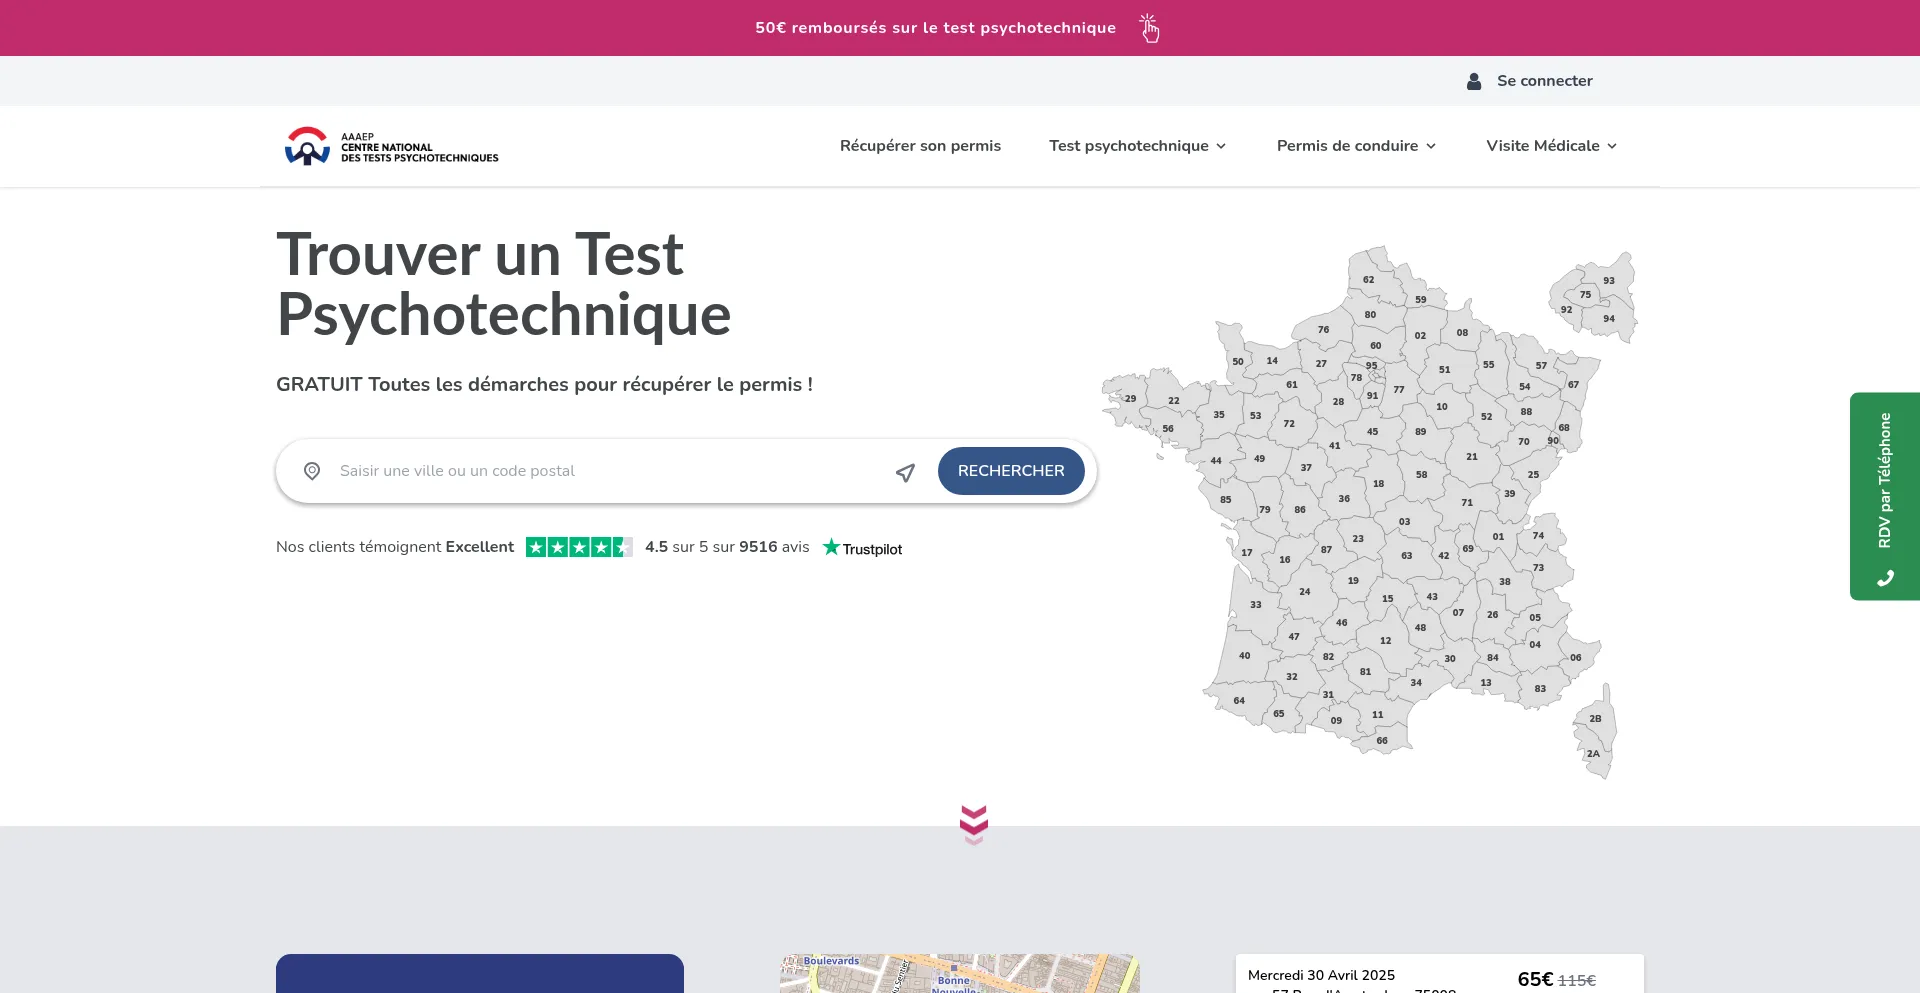Click the geolocation arrow icon
The height and width of the screenshot is (993, 1920).
[905, 472]
